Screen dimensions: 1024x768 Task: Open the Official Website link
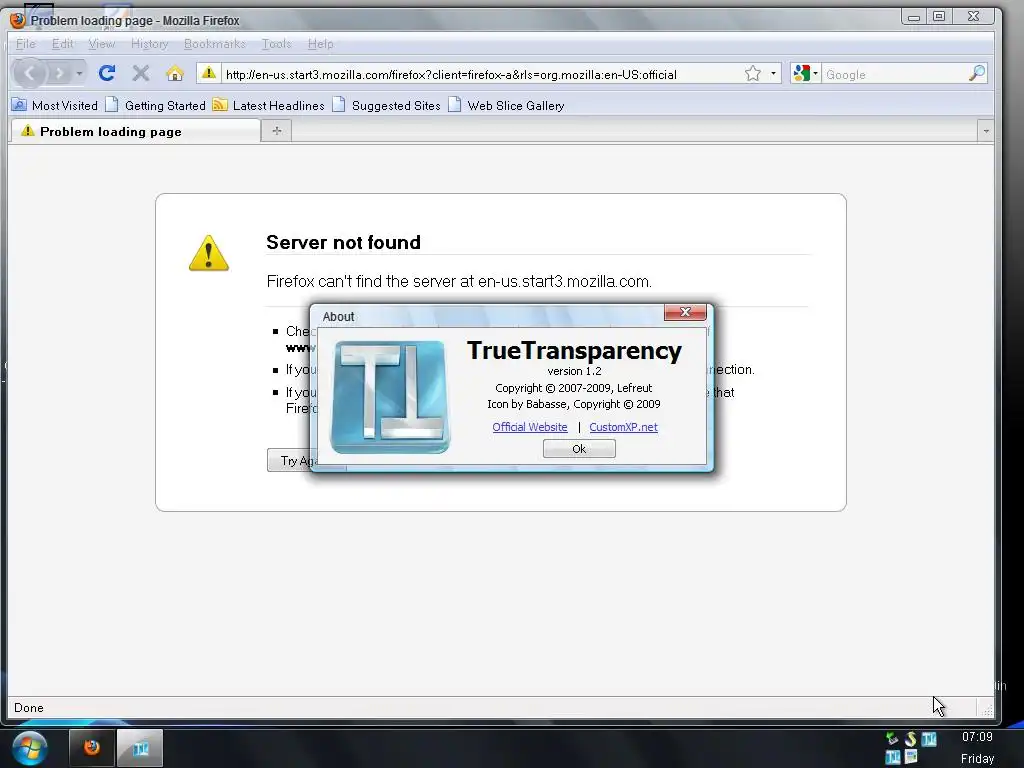[530, 427]
